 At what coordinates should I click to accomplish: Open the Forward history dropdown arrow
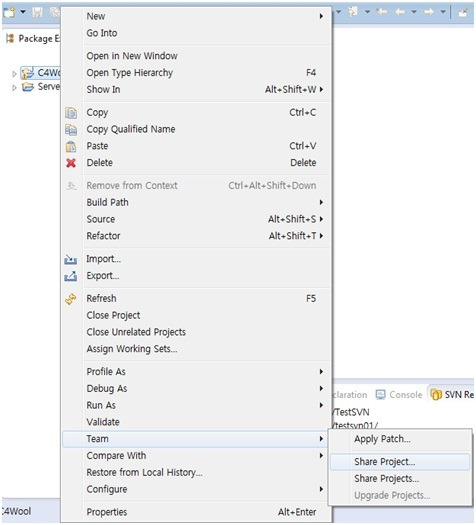443,12
